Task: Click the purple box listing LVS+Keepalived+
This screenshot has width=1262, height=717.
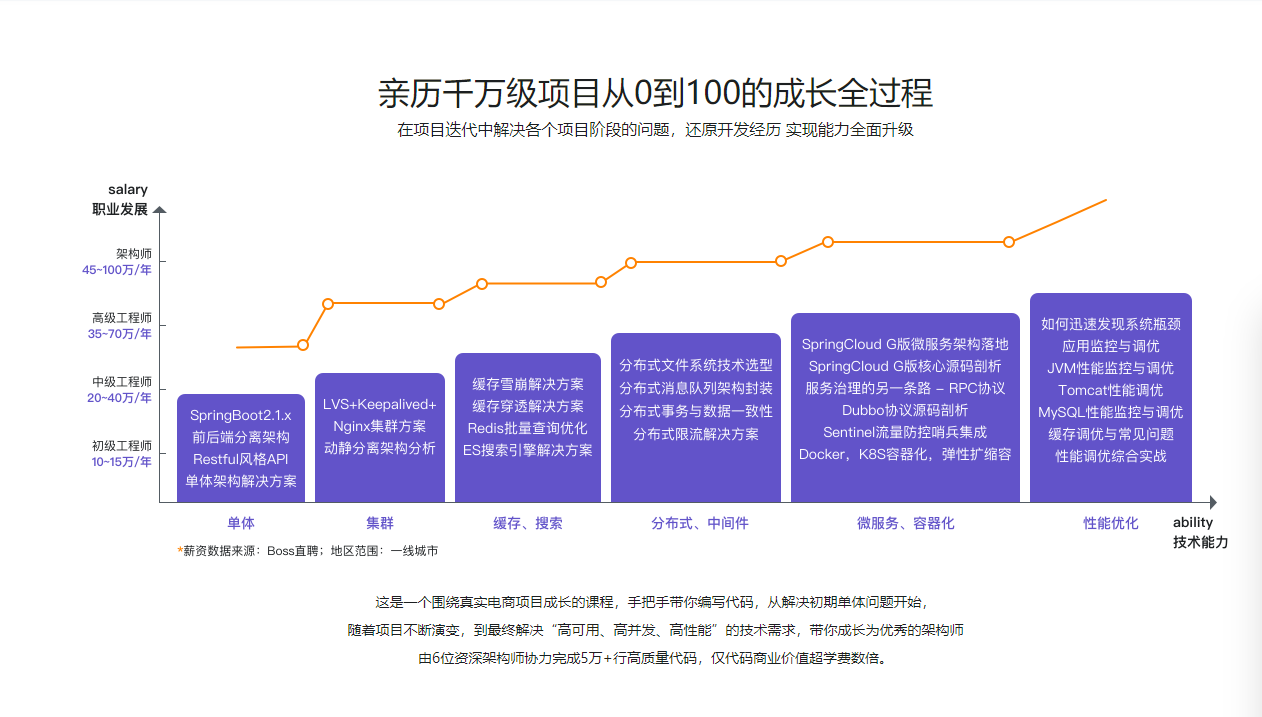Action: click(380, 437)
